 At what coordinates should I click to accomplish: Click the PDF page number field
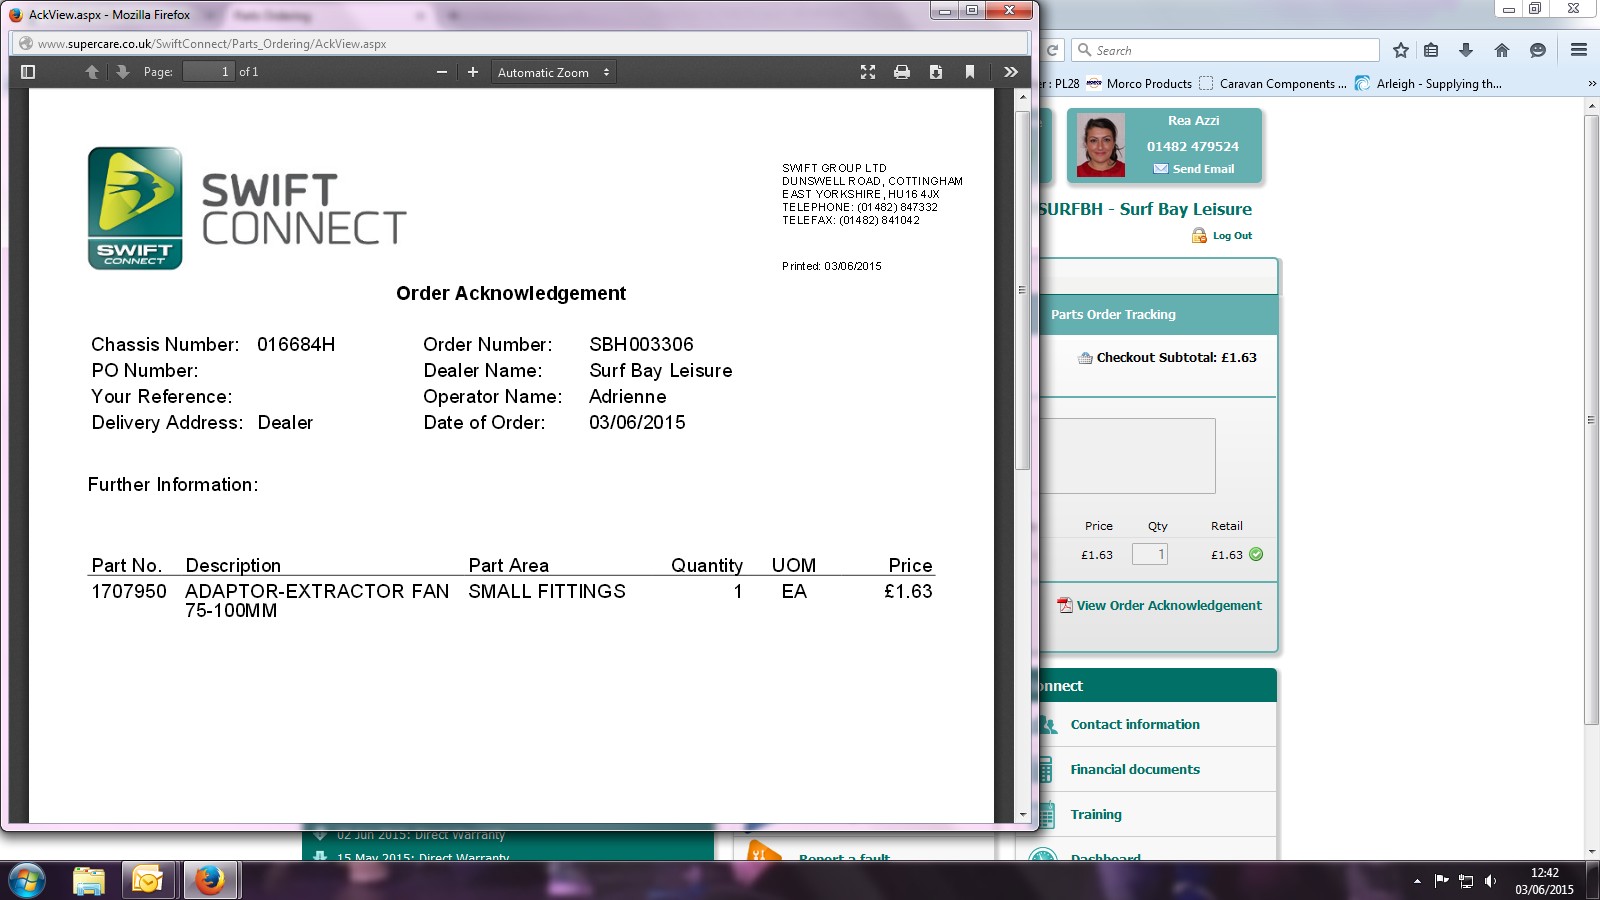tap(208, 72)
